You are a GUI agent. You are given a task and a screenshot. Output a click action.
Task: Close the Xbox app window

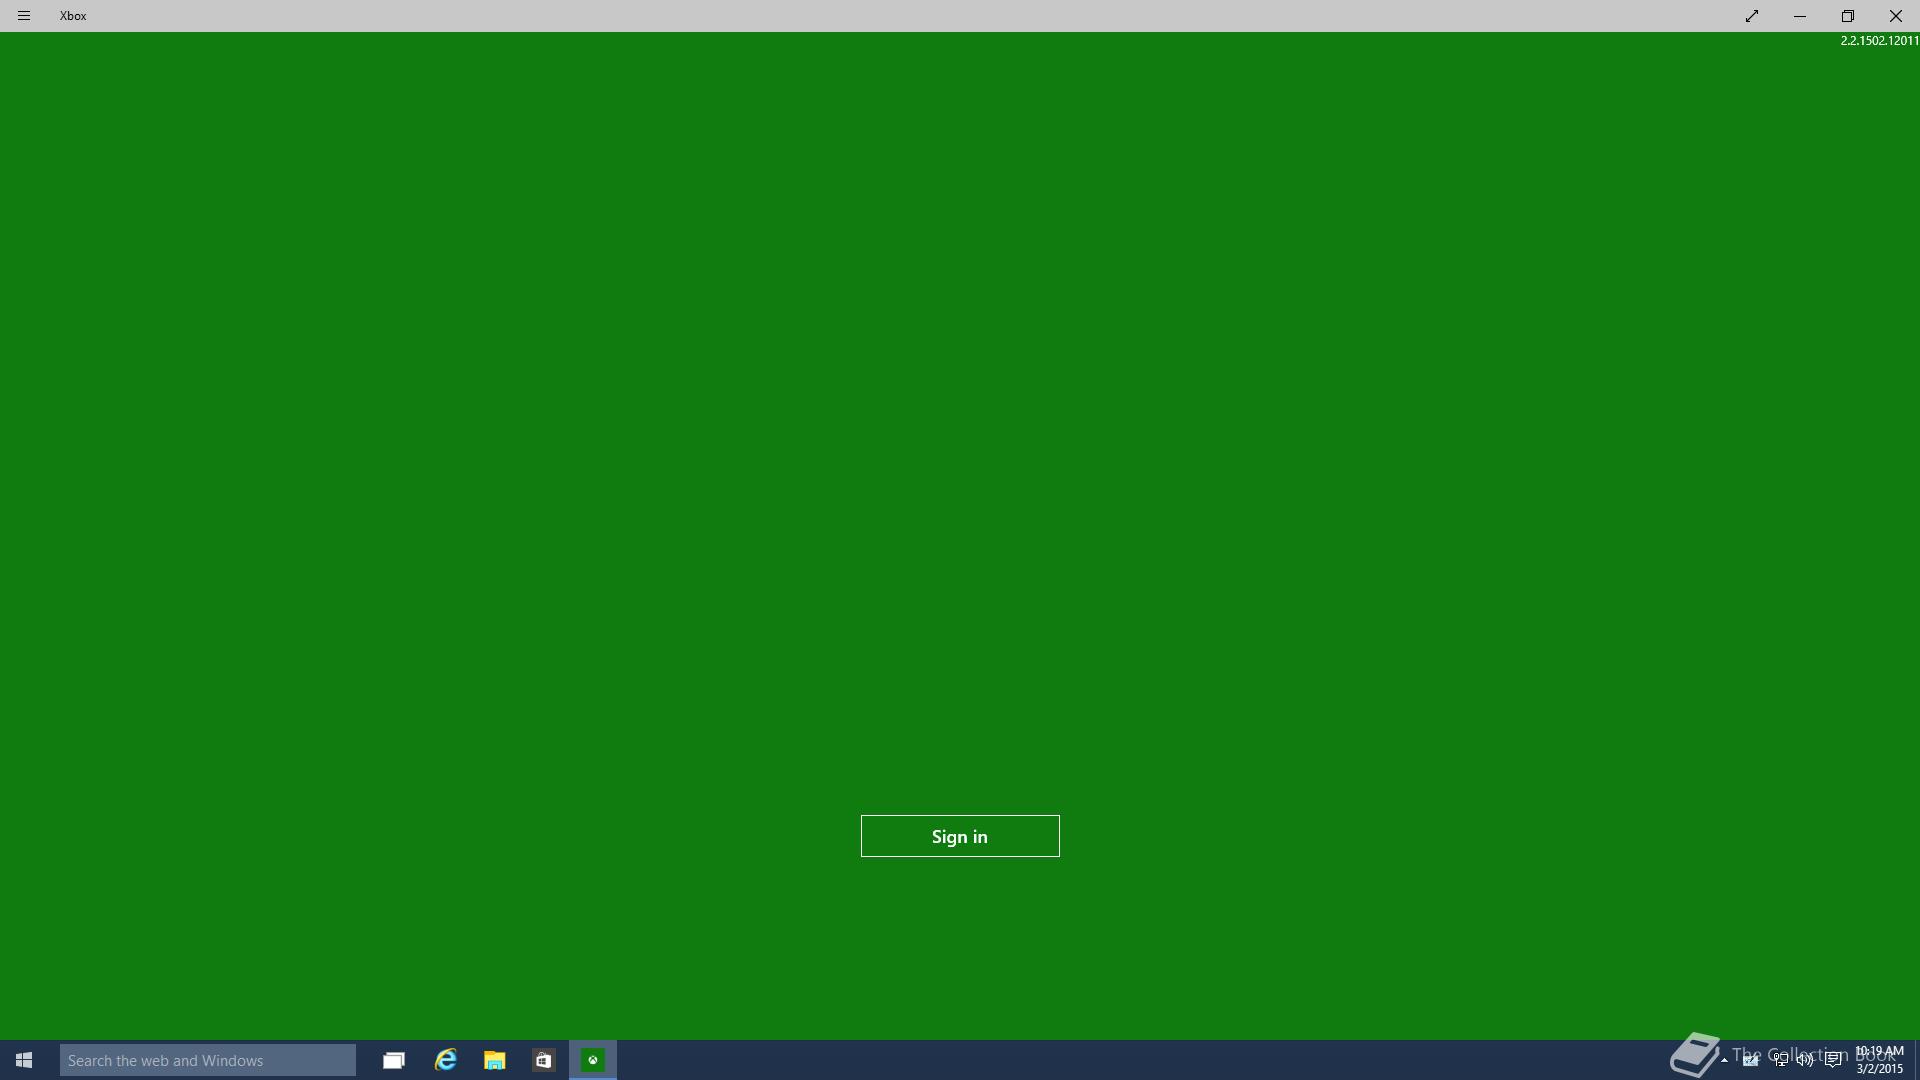(x=1896, y=16)
